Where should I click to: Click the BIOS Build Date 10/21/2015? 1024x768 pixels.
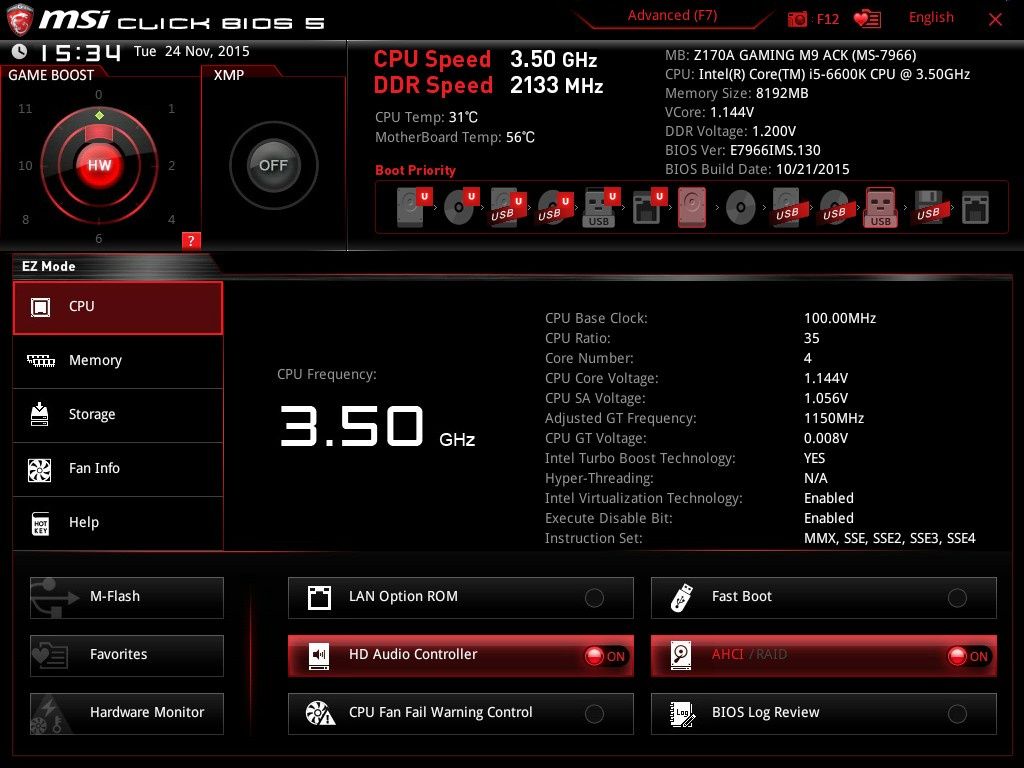point(757,170)
